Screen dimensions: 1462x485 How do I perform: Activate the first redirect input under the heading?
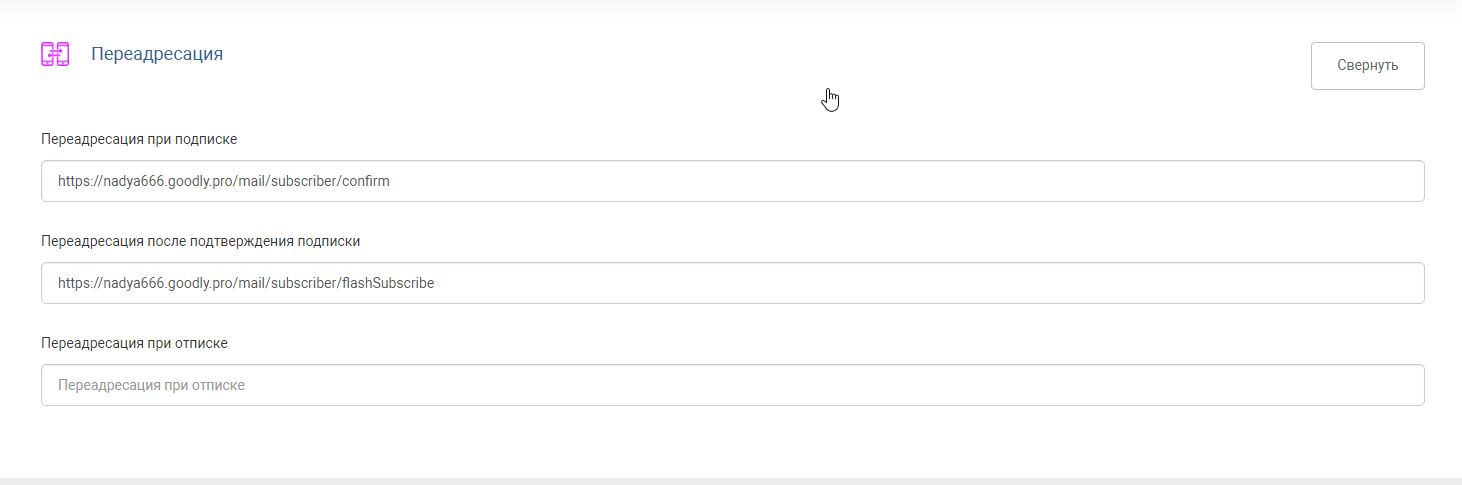click(x=732, y=181)
